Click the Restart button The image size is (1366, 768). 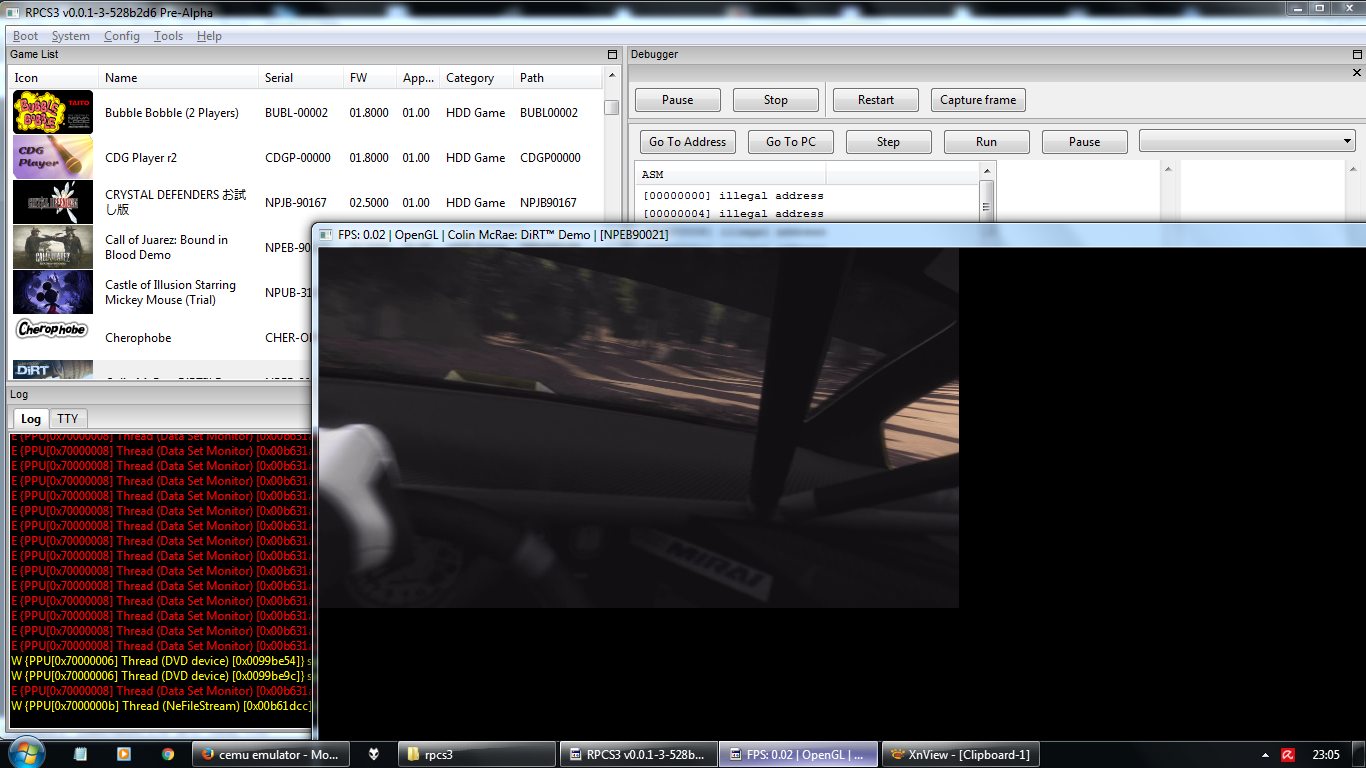point(875,100)
